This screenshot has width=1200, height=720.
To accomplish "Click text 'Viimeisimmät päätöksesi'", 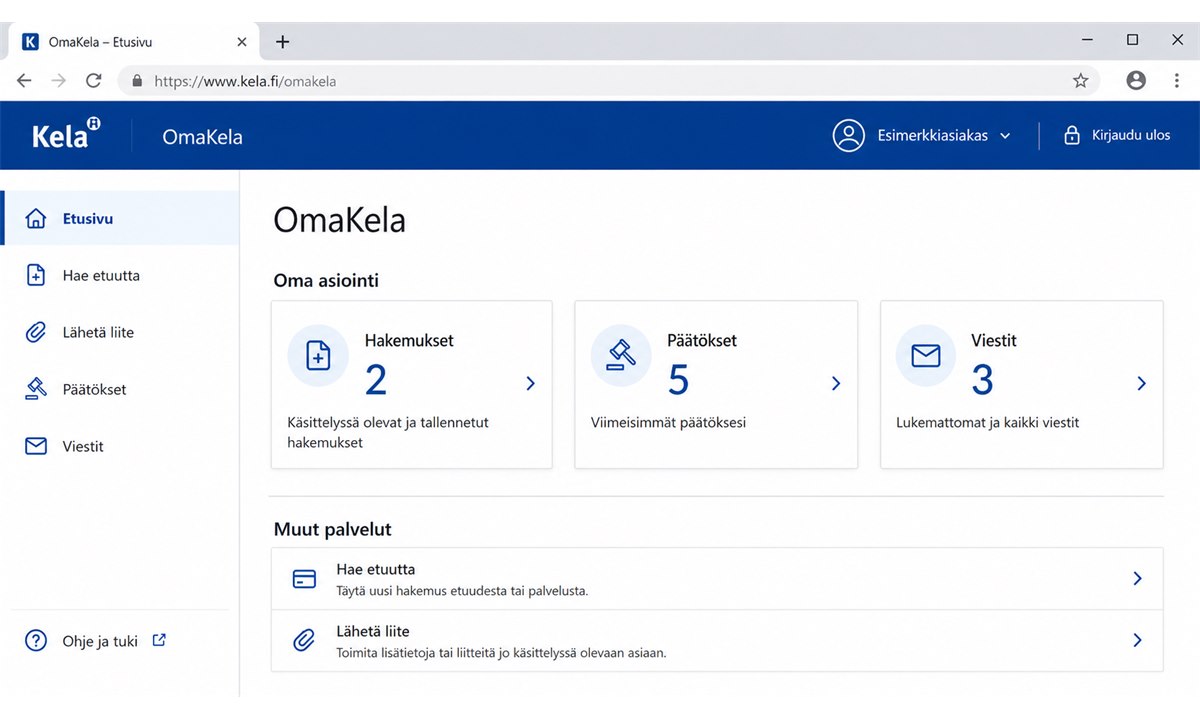I will tap(668, 422).
